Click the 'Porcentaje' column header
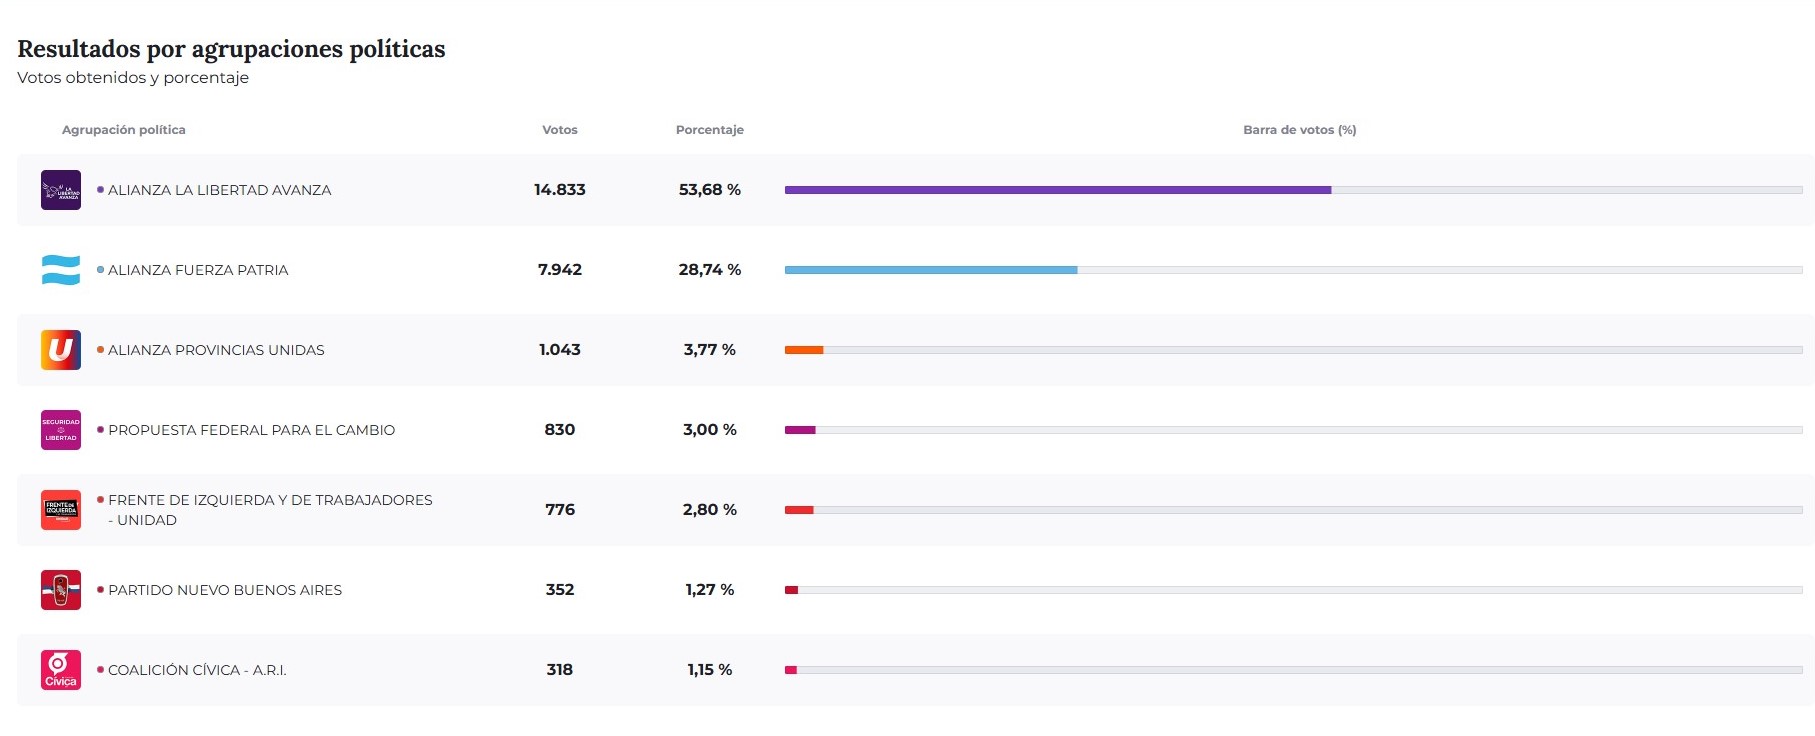Image resolution: width=1815 pixels, height=736 pixels. point(709,130)
